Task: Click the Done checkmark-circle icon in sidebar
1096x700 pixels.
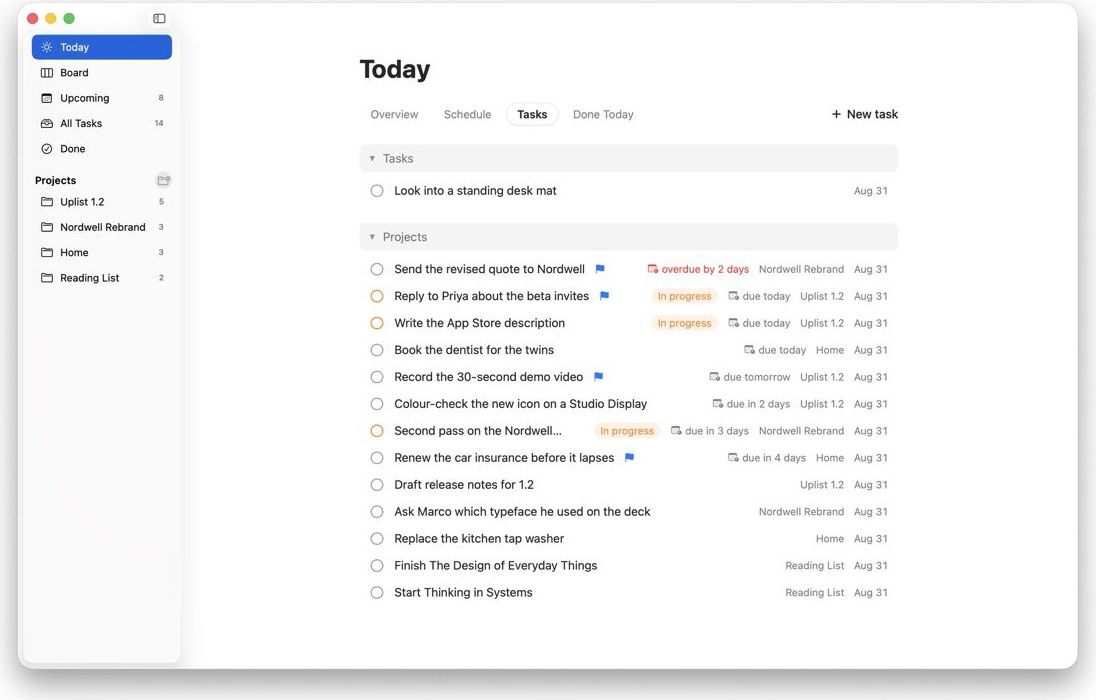Action: pos(47,148)
